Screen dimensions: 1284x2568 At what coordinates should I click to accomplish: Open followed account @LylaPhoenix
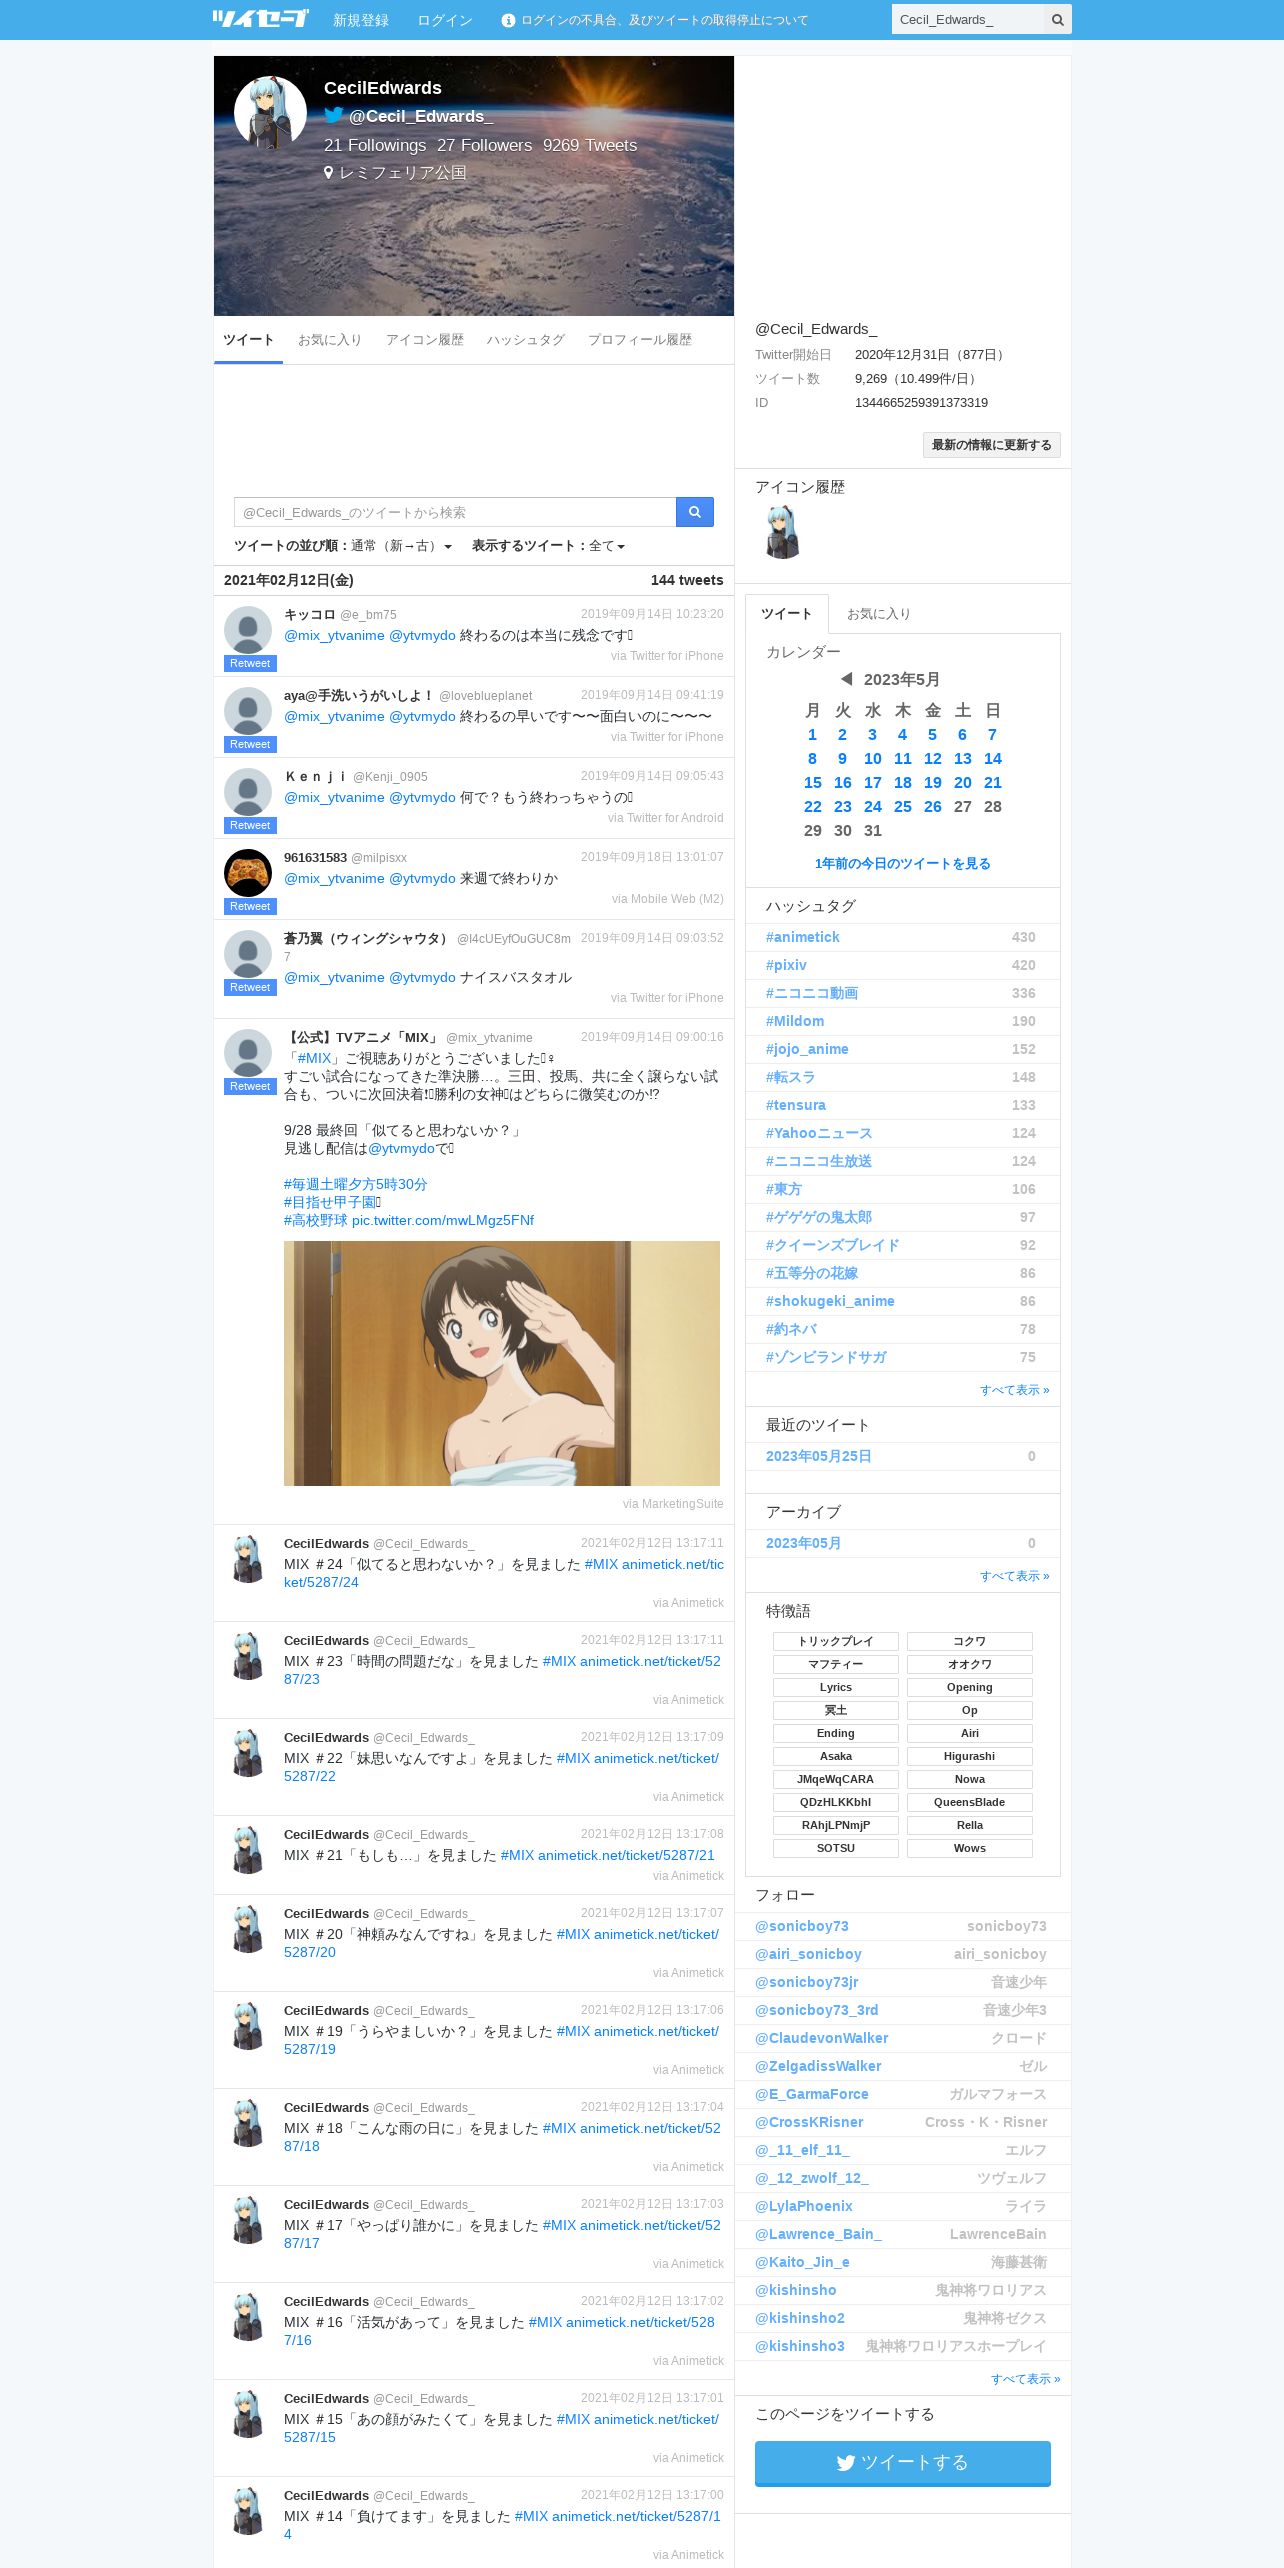(804, 2206)
